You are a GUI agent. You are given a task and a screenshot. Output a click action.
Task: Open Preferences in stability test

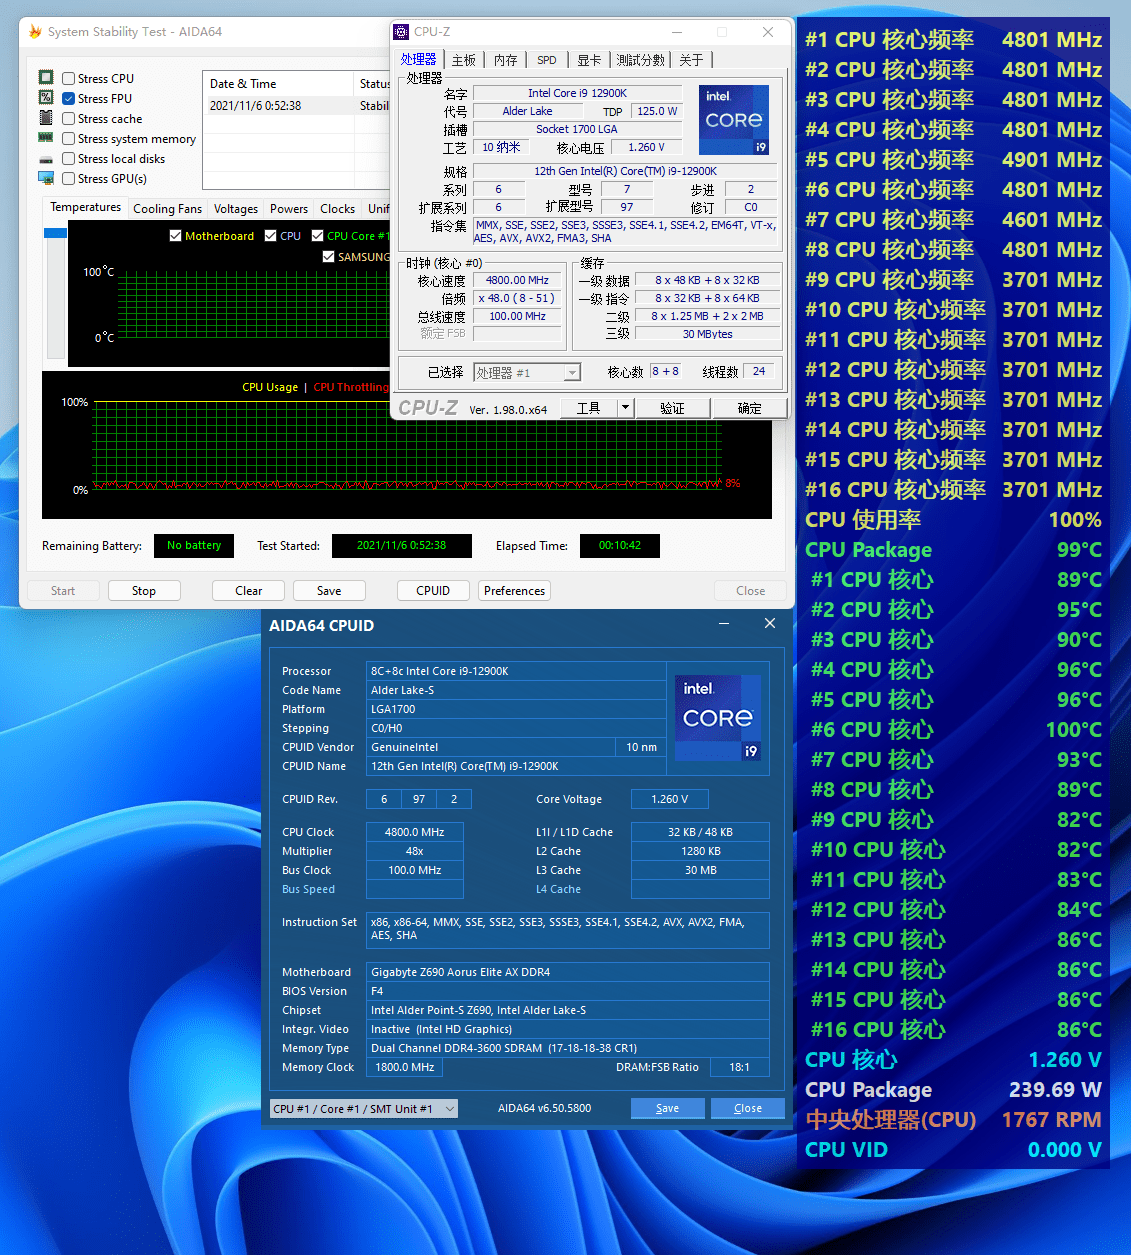pos(515,591)
